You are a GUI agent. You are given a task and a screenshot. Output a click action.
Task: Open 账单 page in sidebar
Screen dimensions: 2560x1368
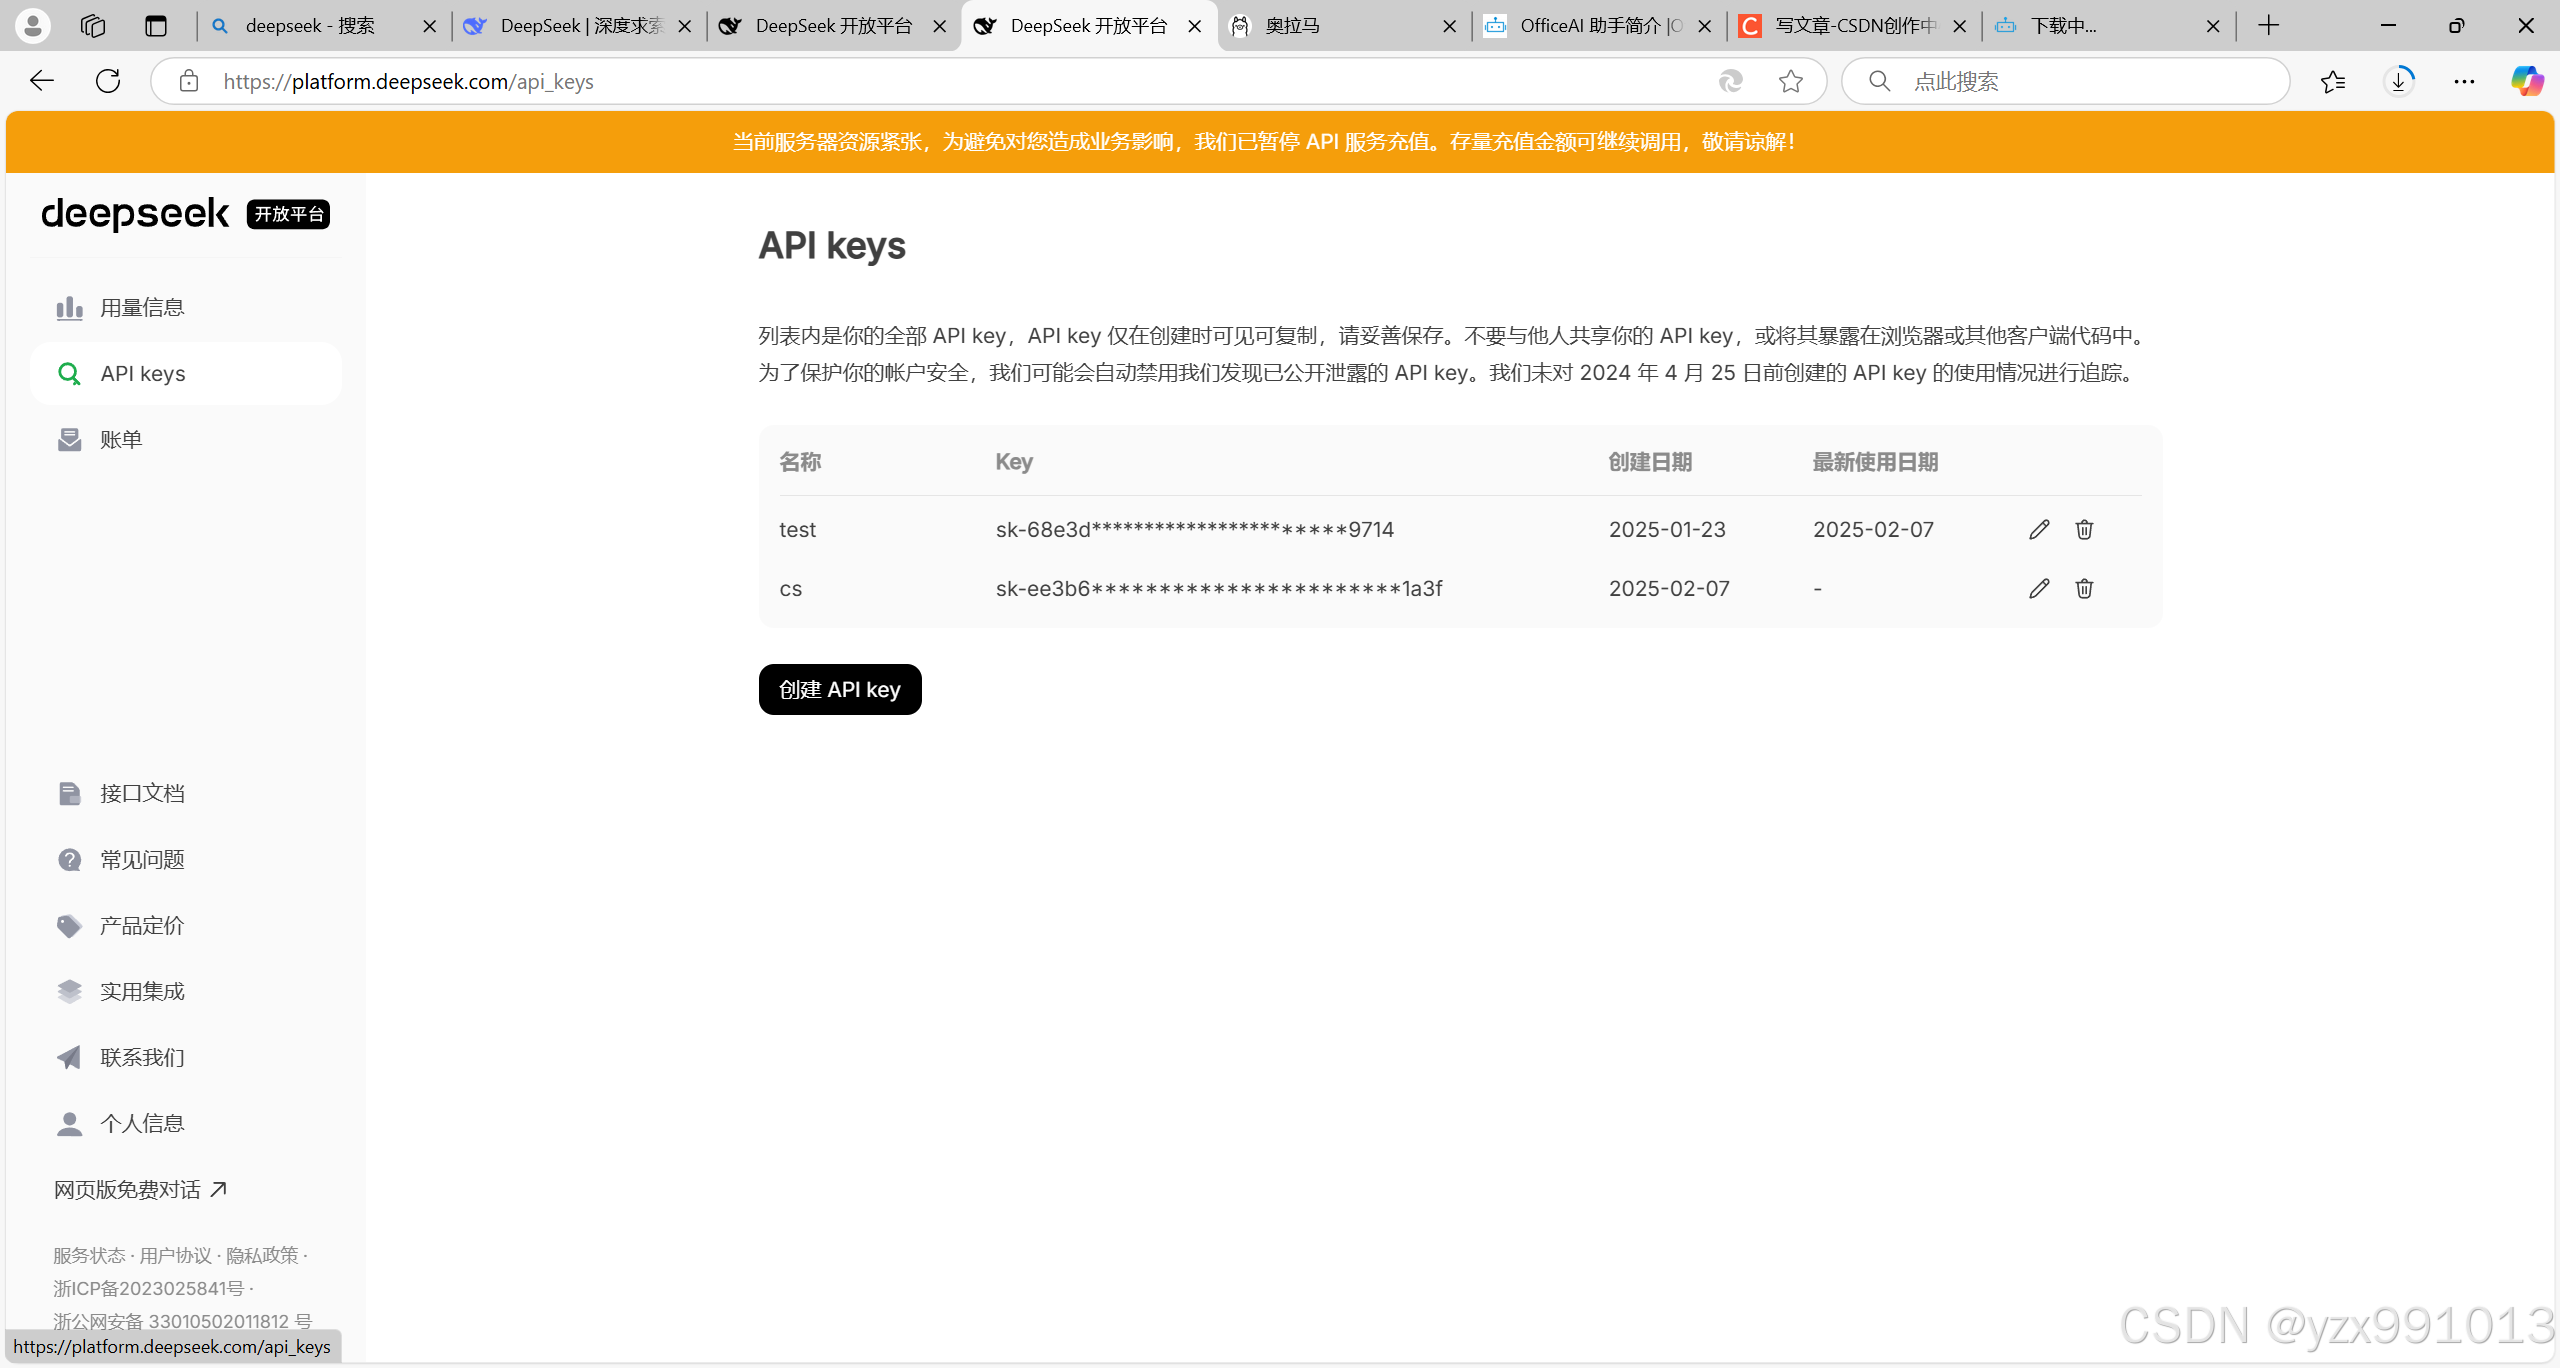(121, 440)
